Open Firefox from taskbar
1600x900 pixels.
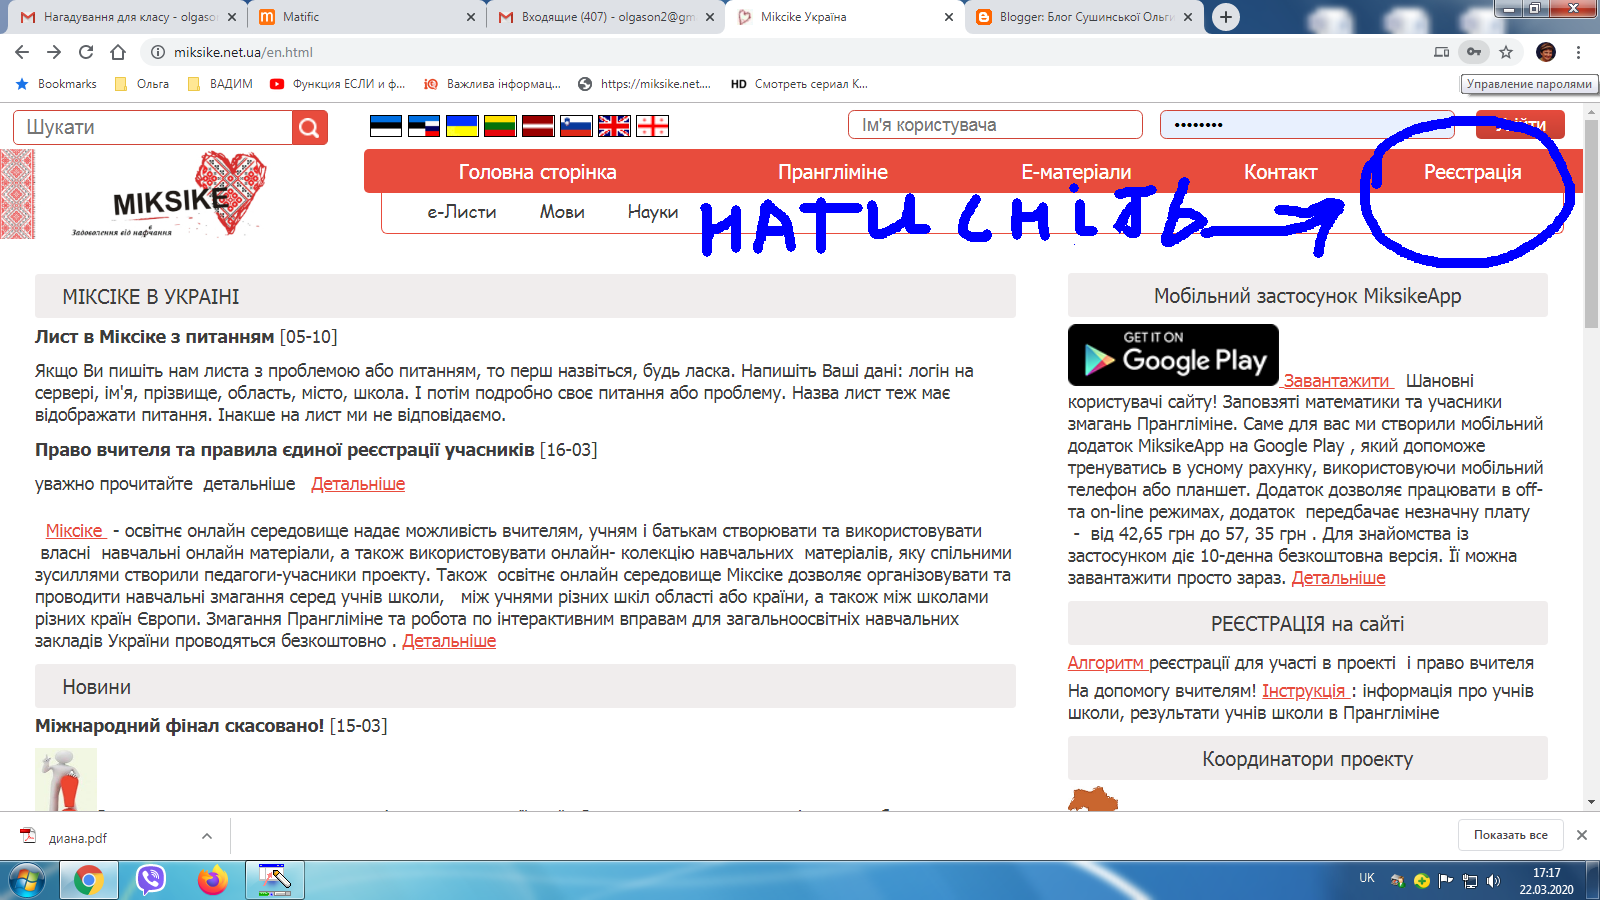[212, 880]
